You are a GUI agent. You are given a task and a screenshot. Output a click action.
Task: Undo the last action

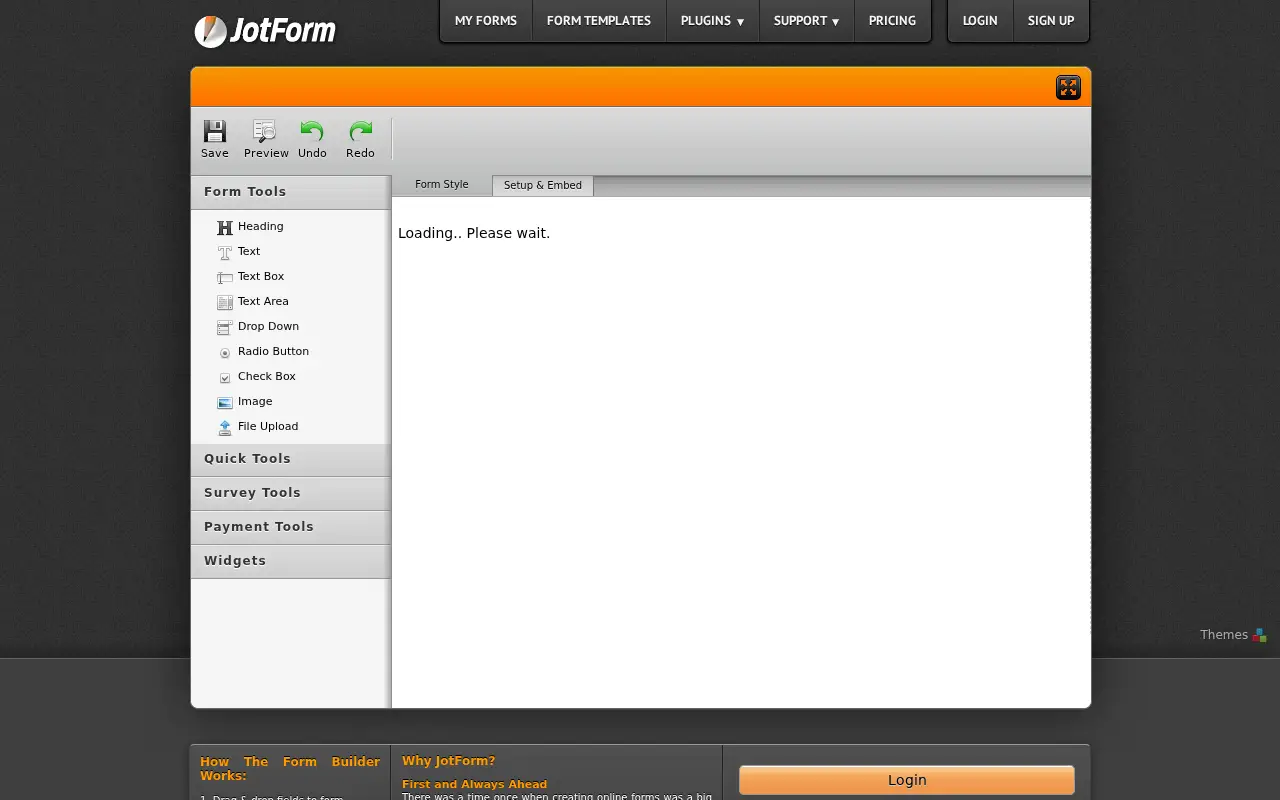312,139
